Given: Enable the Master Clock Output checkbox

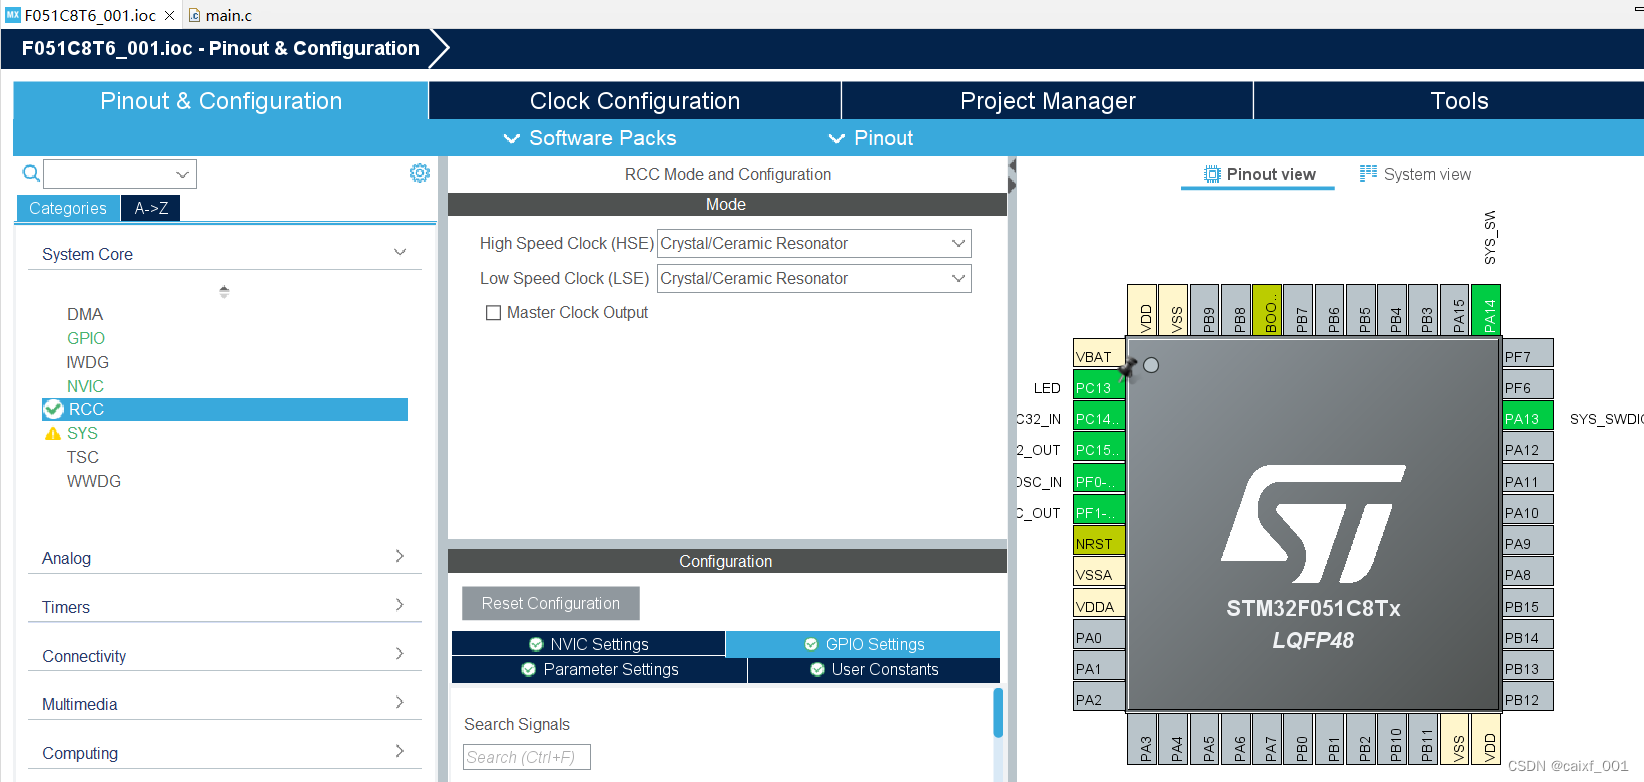Looking at the screenshot, I should 493,313.
